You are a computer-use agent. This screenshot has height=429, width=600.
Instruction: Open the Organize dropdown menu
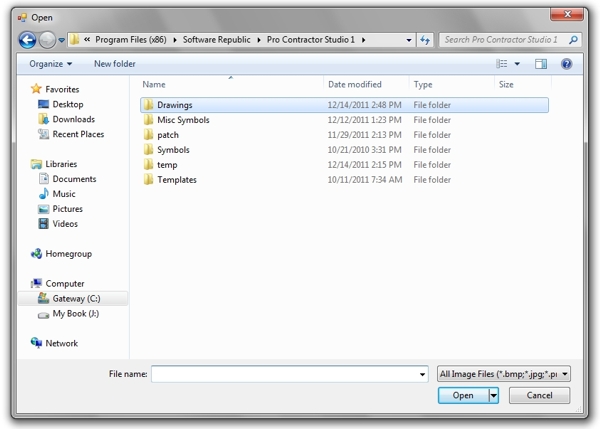[50, 64]
